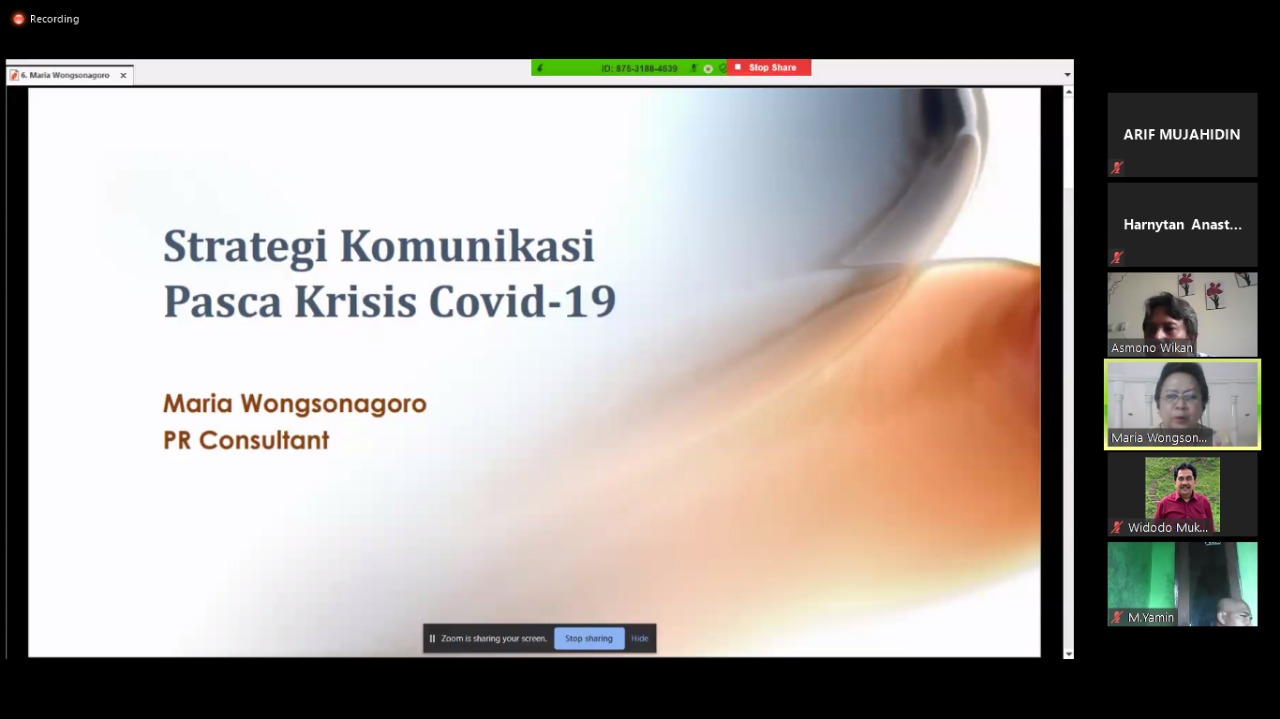Click muted mic icon on M.Yamin tile

1117,618
